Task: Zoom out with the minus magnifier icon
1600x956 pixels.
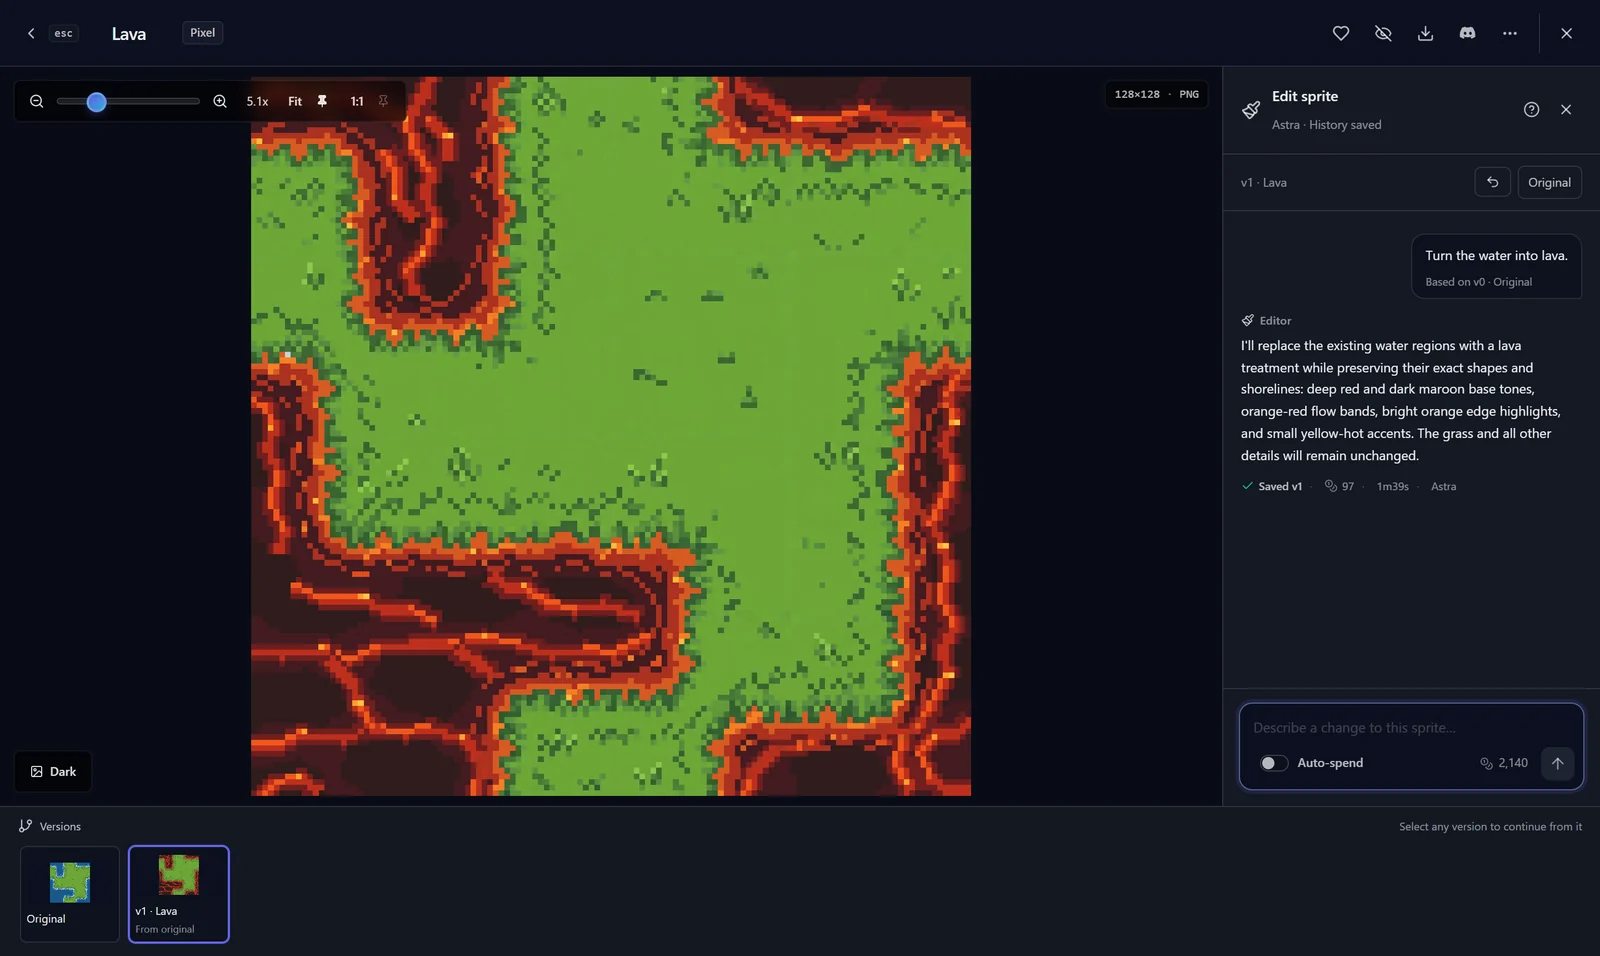Action: (x=37, y=101)
